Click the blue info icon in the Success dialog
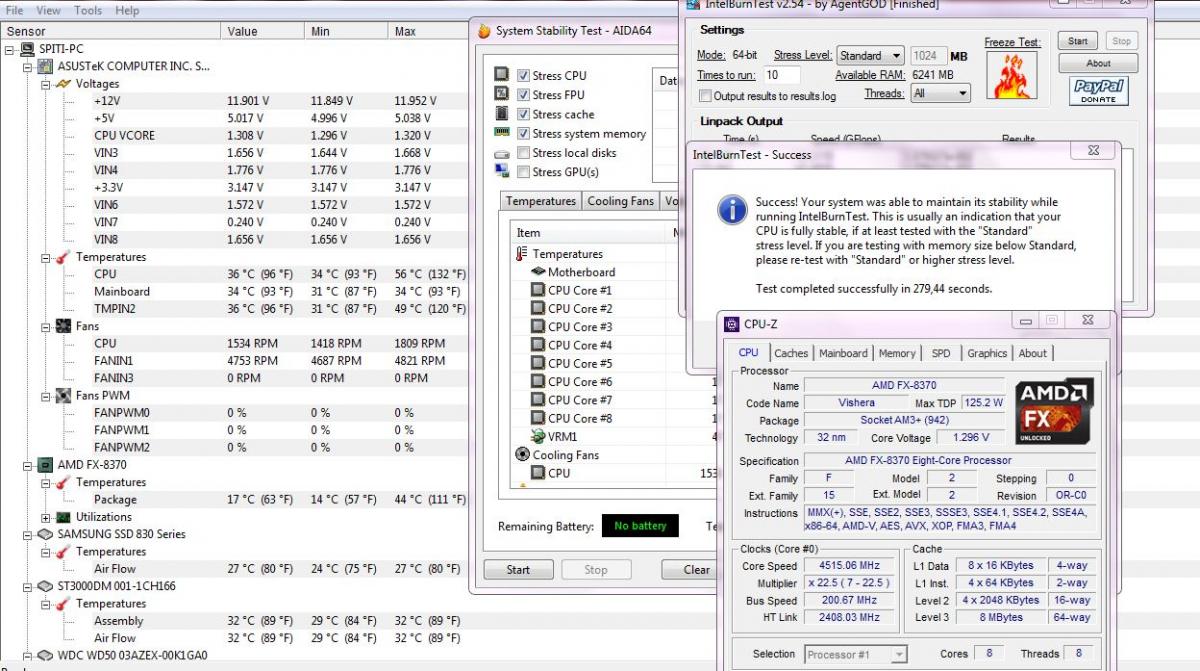 (x=733, y=209)
